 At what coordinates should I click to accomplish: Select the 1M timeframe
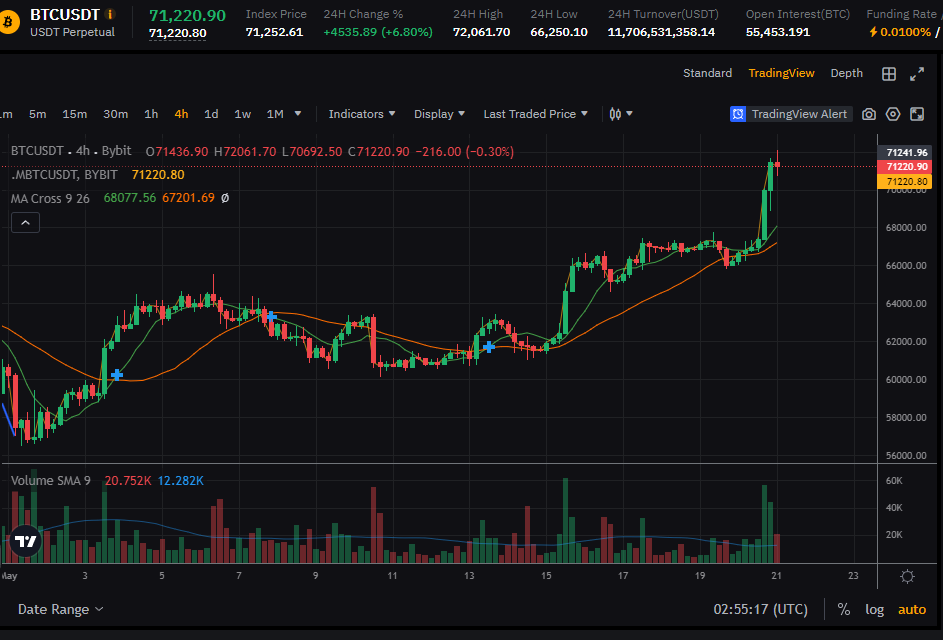point(275,114)
